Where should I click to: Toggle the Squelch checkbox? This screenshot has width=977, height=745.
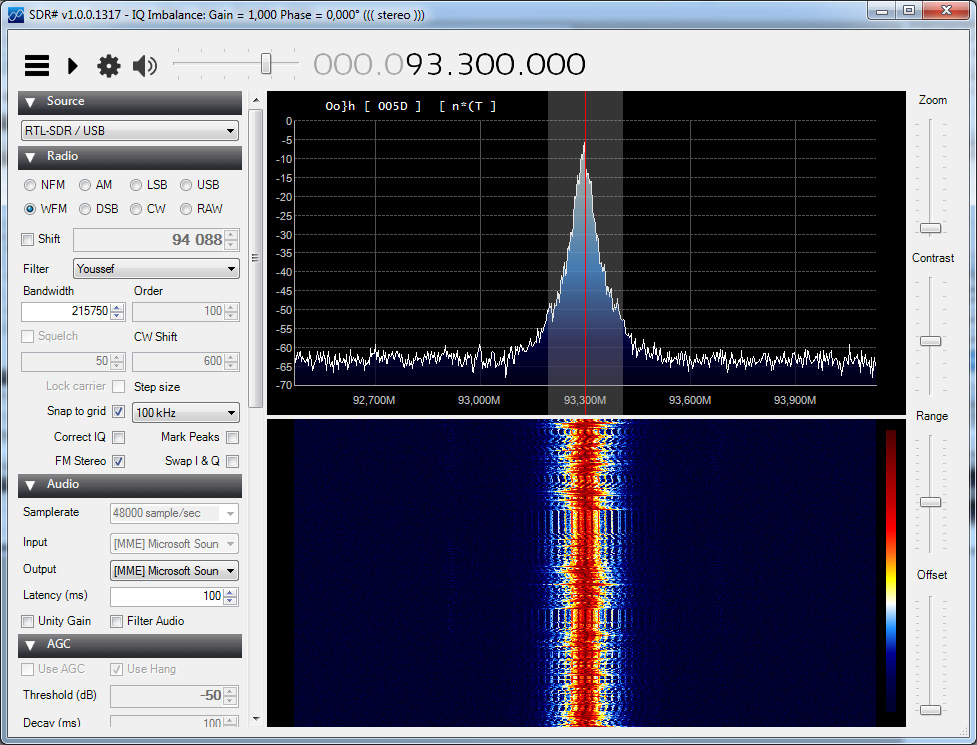pos(27,336)
